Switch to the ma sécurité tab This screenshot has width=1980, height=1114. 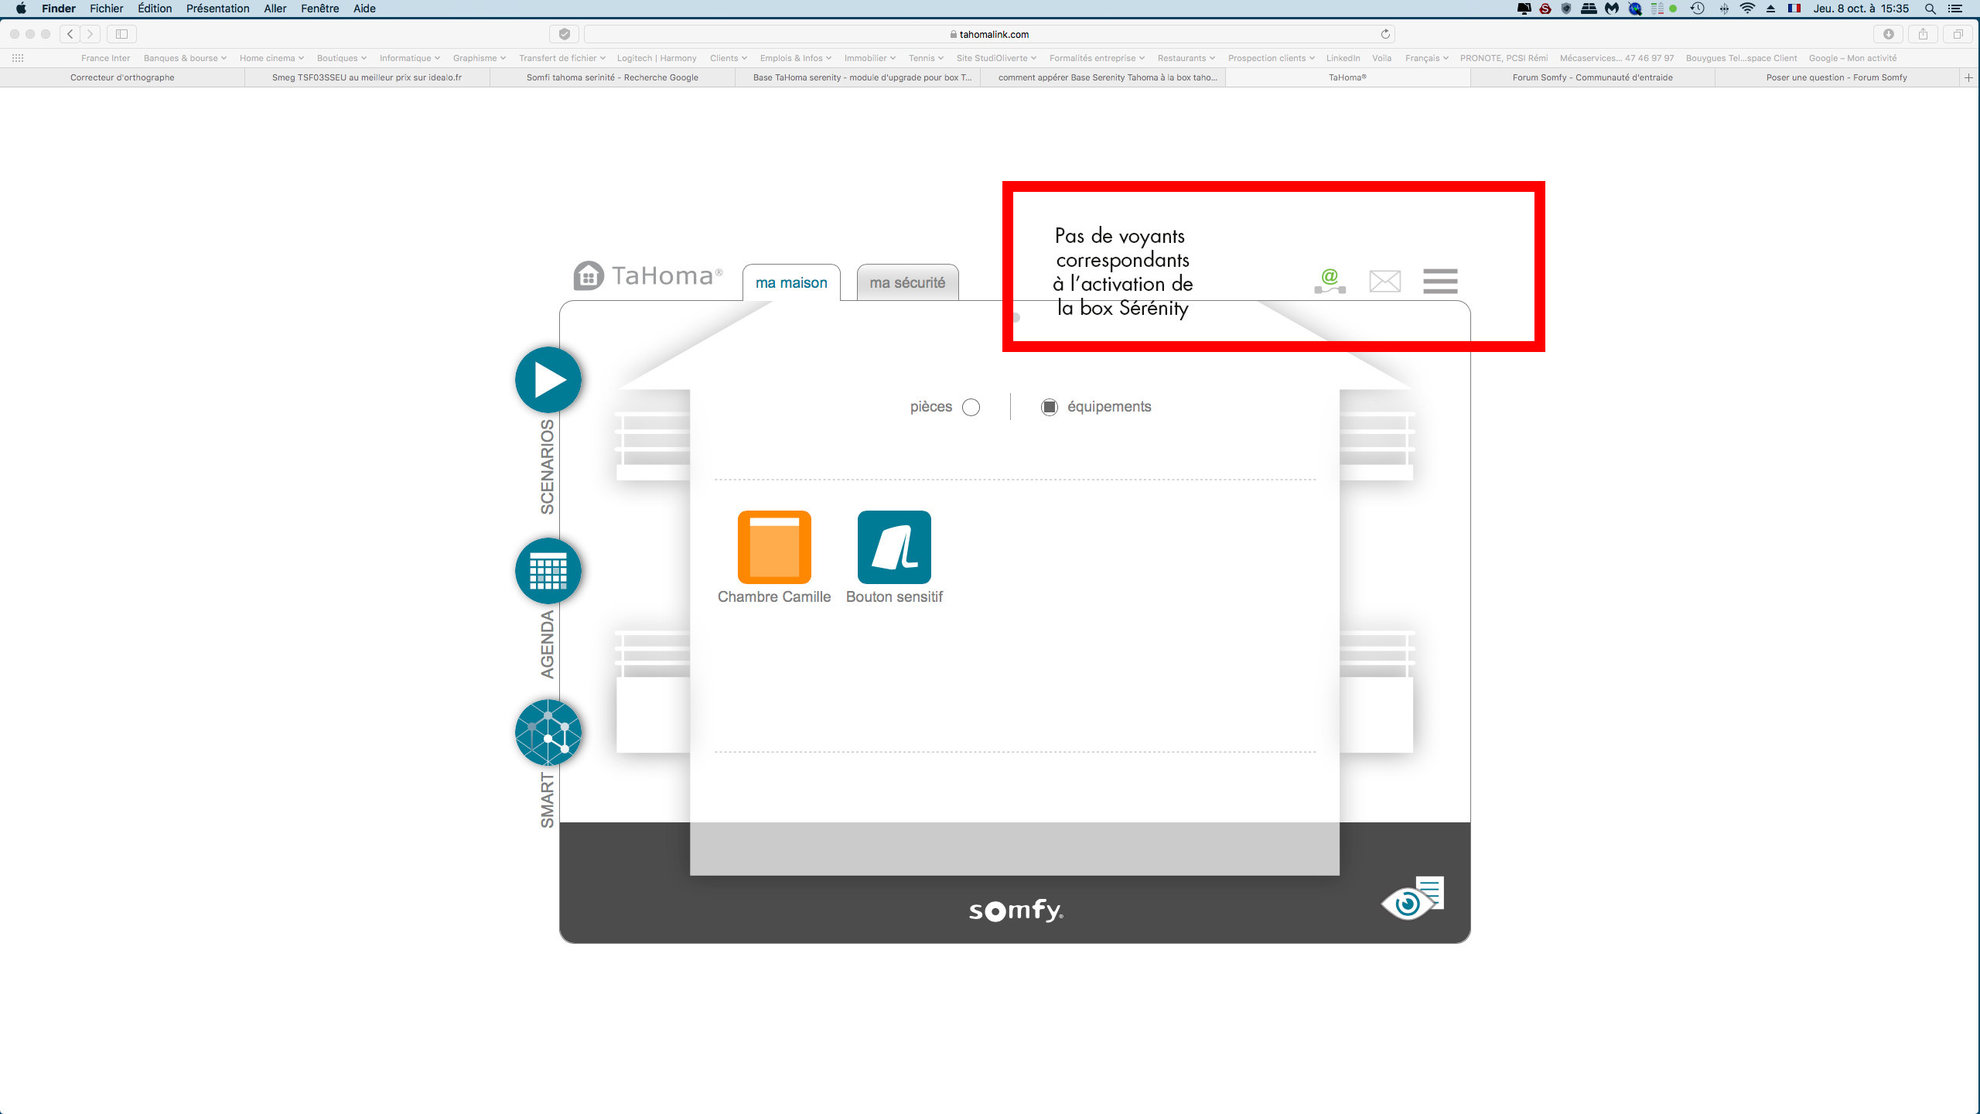(x=907, y=283)
